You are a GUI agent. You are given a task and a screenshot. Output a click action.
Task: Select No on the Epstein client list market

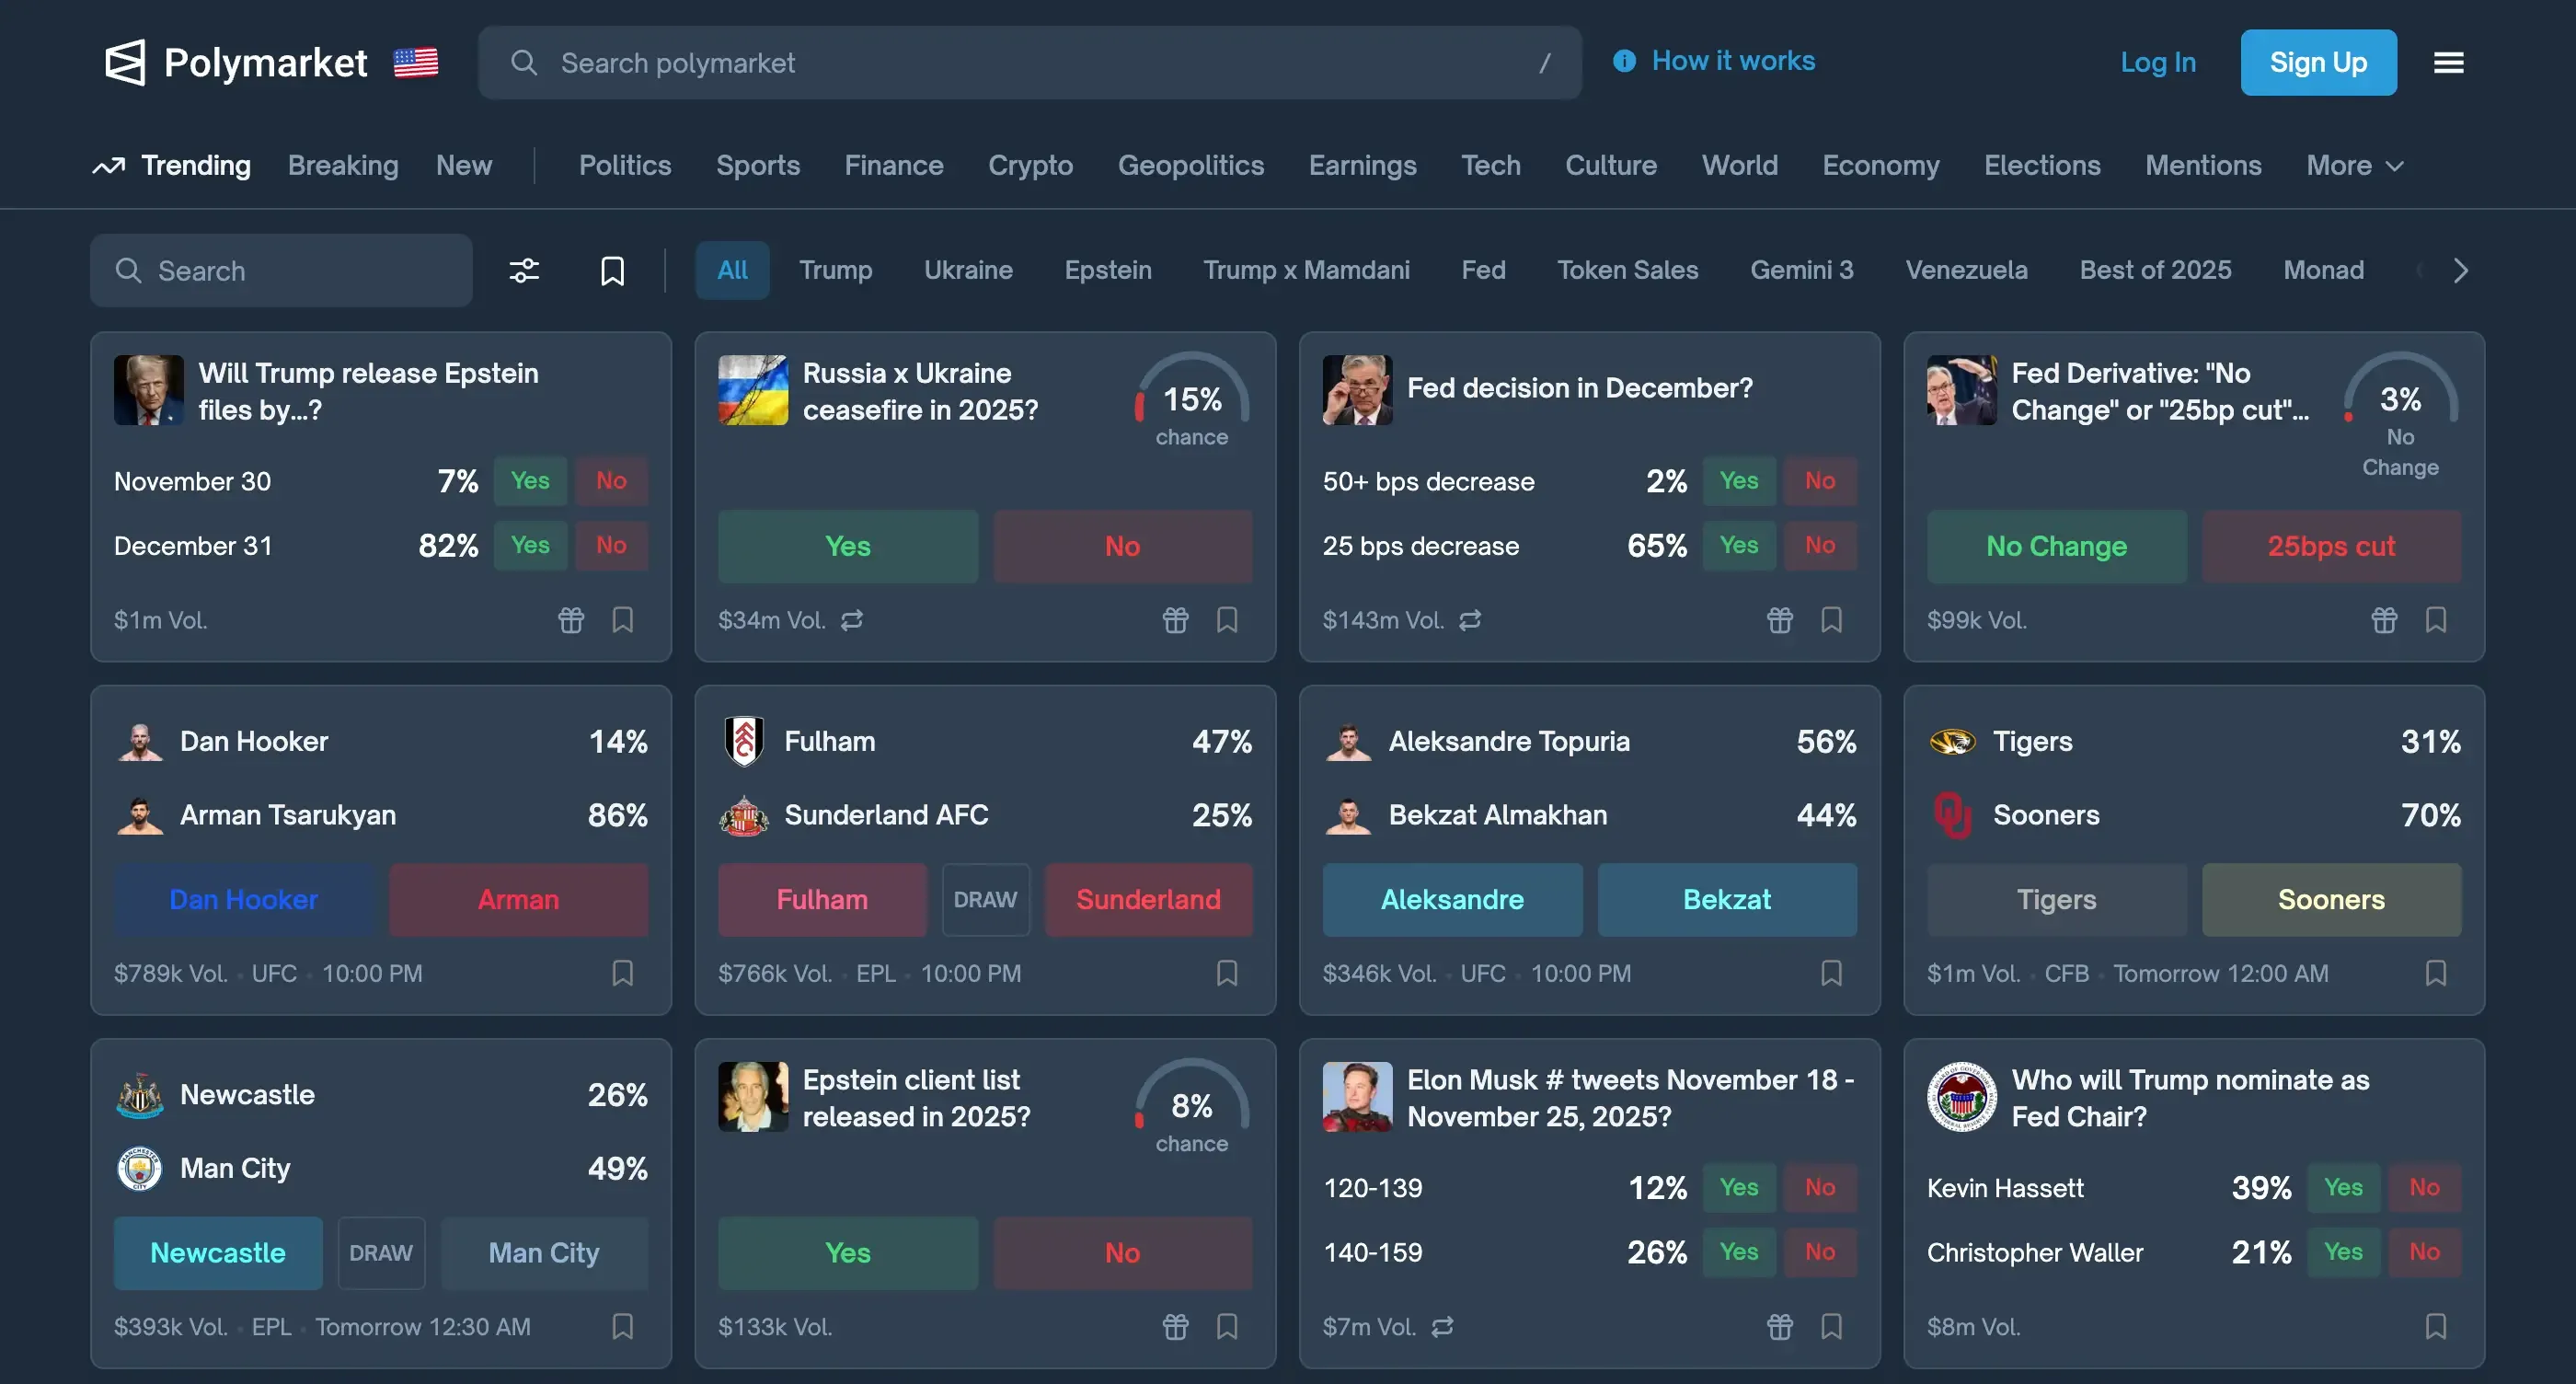1122,1252
